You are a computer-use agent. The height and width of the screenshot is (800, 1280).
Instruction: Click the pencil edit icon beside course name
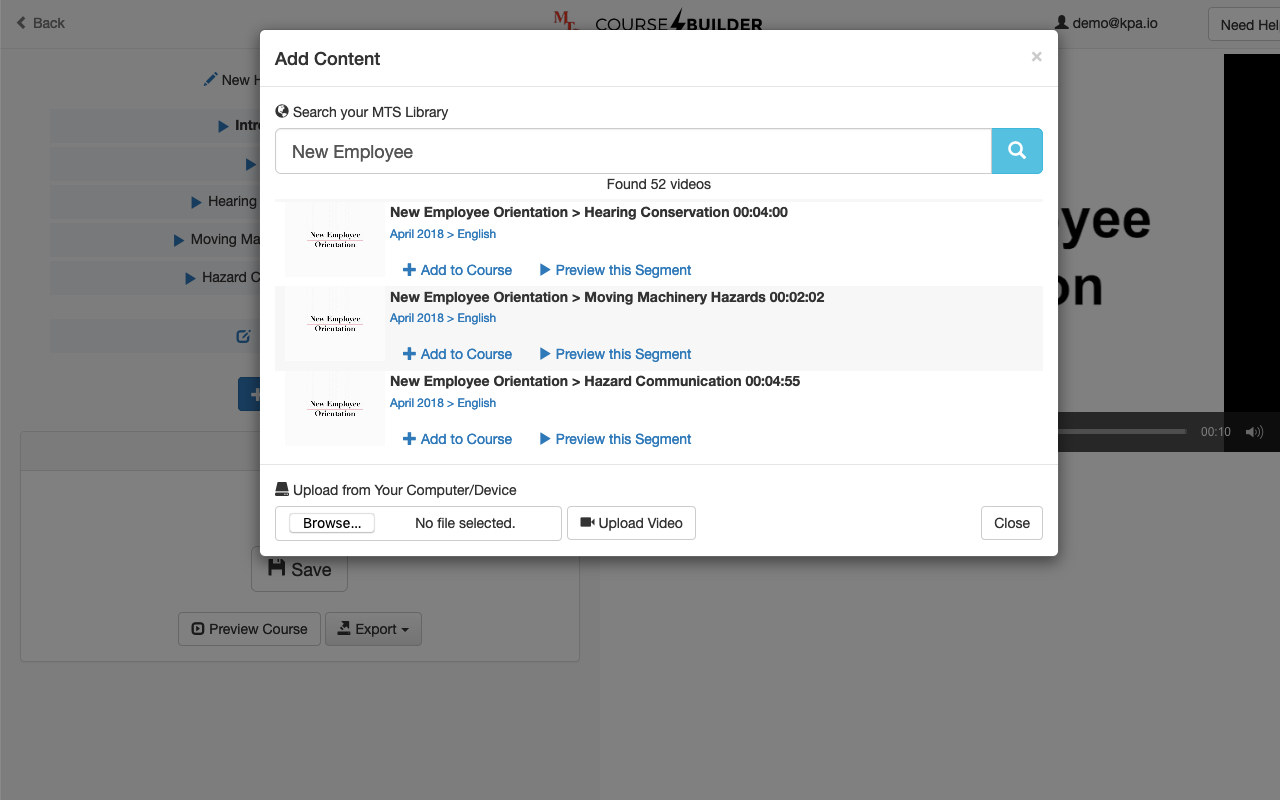[210, 79]
